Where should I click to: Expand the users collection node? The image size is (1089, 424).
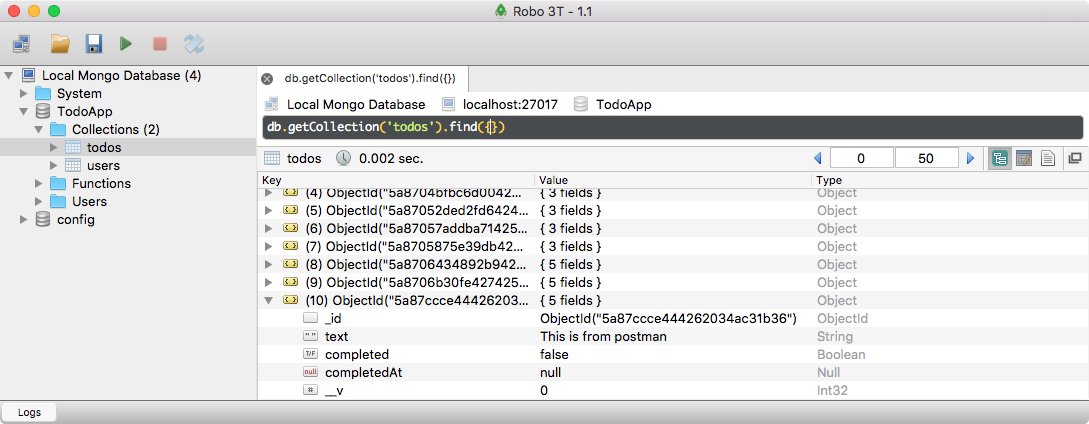pyautogui.click(x=55, y=165)
